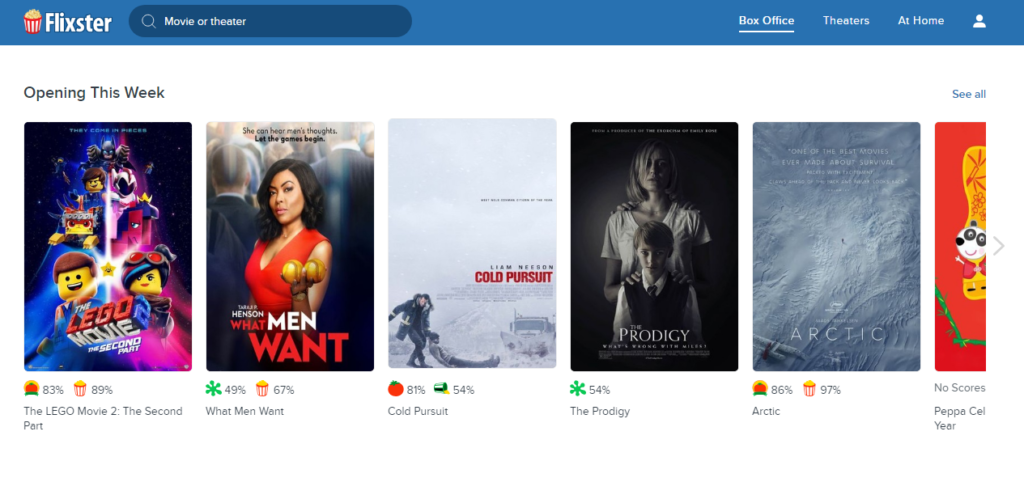Click the LEGO Movie 2 popcorn audience icon
The image size is (1024, 478).
pyautogui.click(x=80, y=389)
